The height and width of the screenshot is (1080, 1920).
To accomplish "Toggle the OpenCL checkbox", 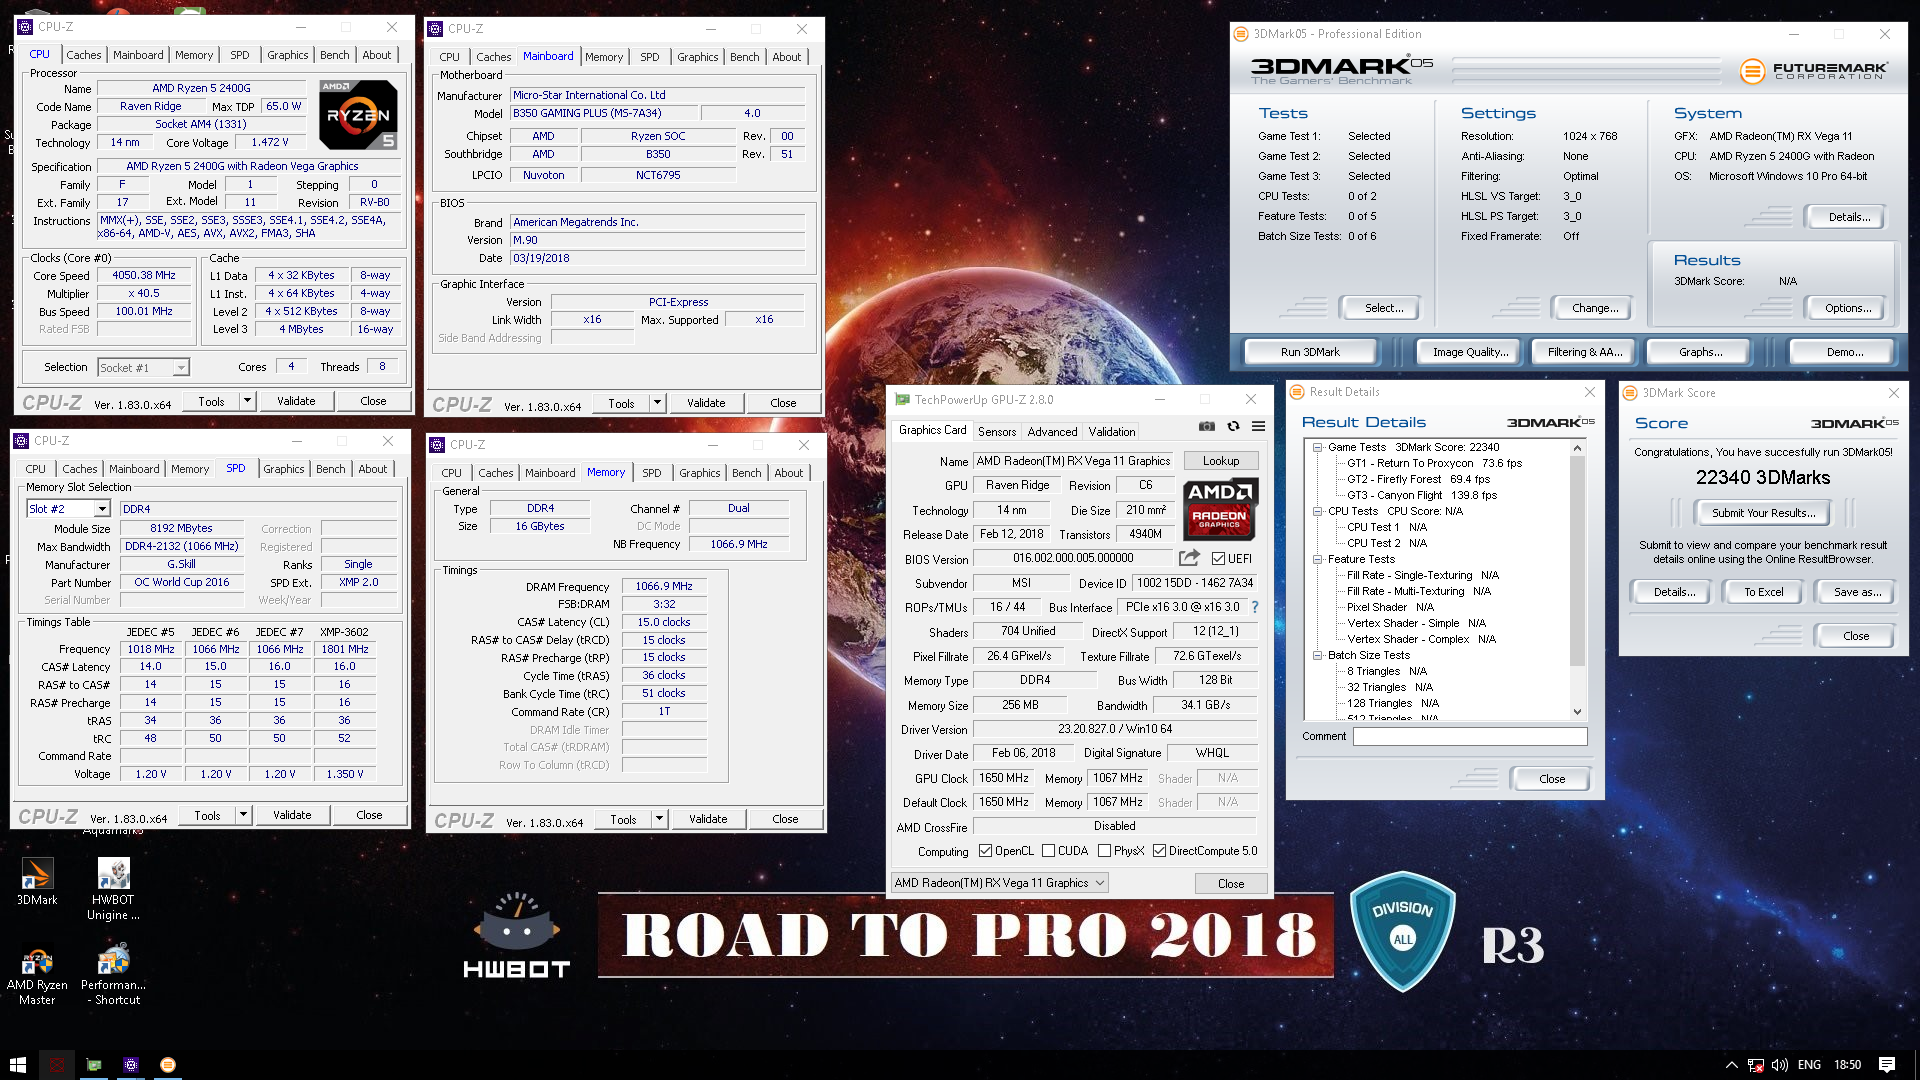I will pos(985,851).
